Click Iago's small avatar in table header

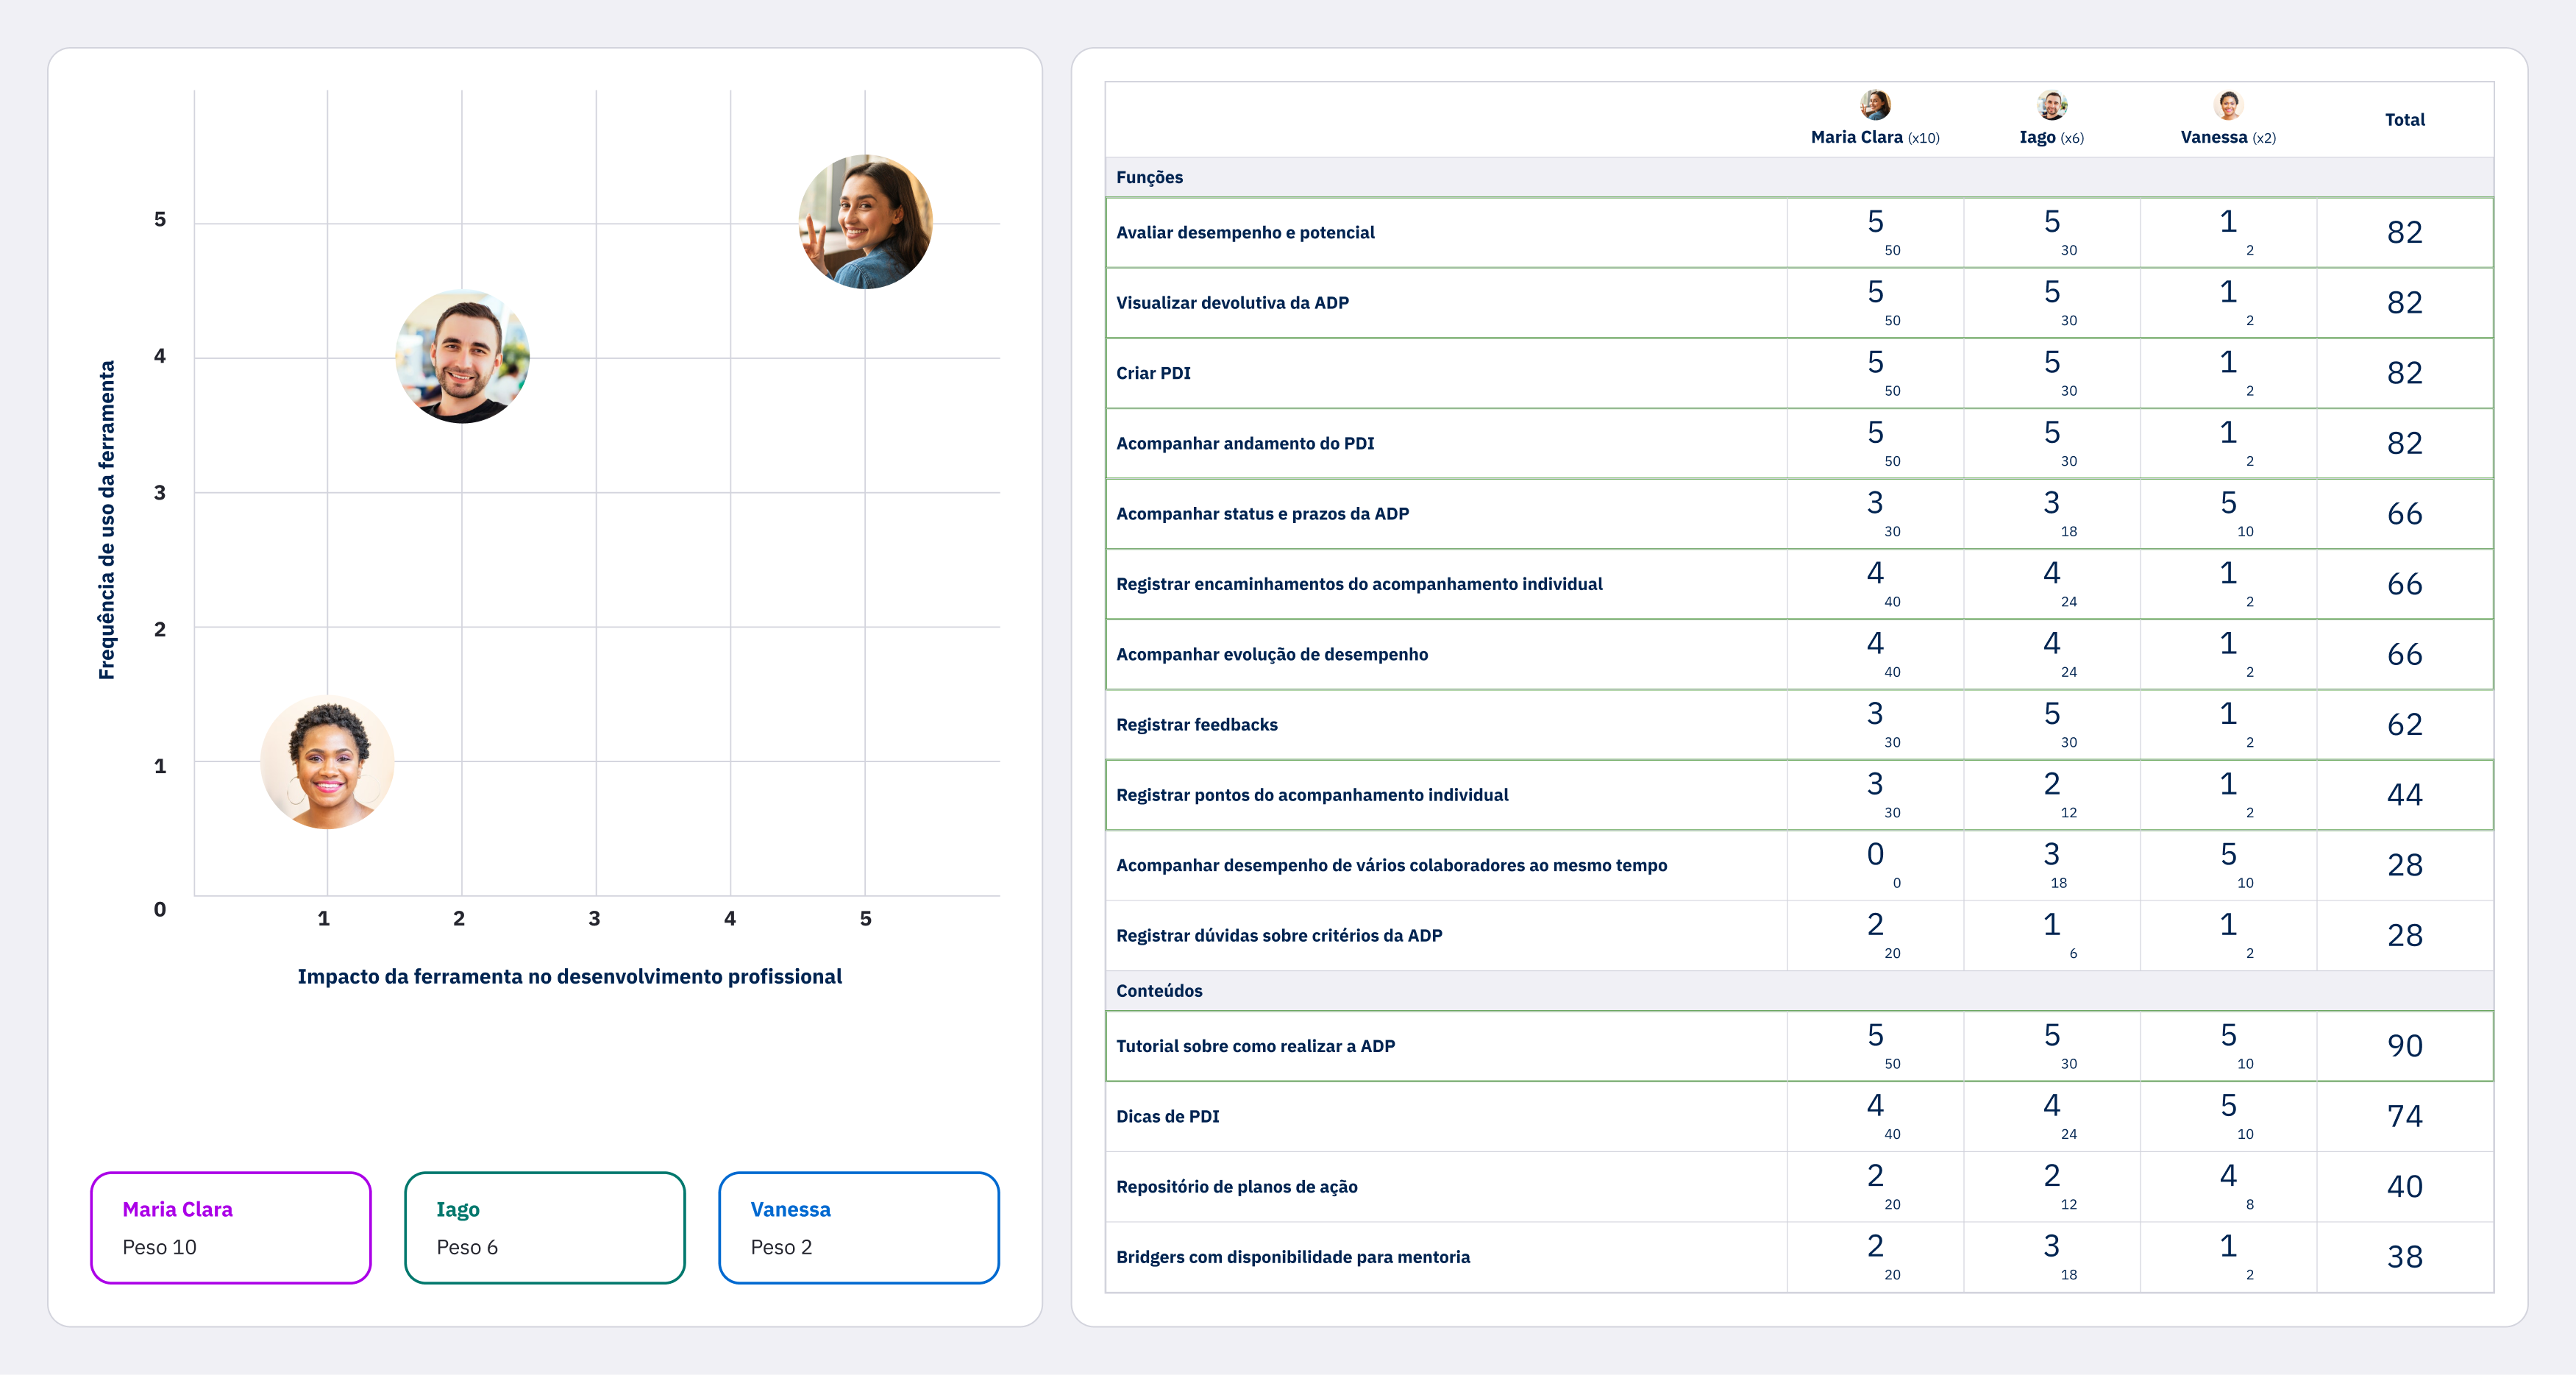pyautogui.click(x=2051, y=105)
